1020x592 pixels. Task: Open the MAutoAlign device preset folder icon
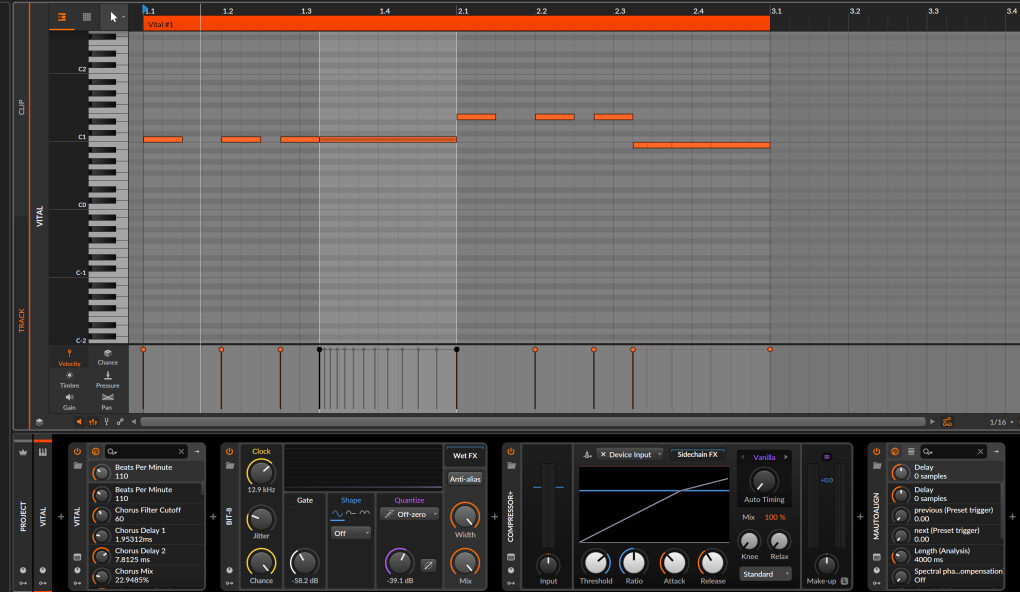point(876,466)
